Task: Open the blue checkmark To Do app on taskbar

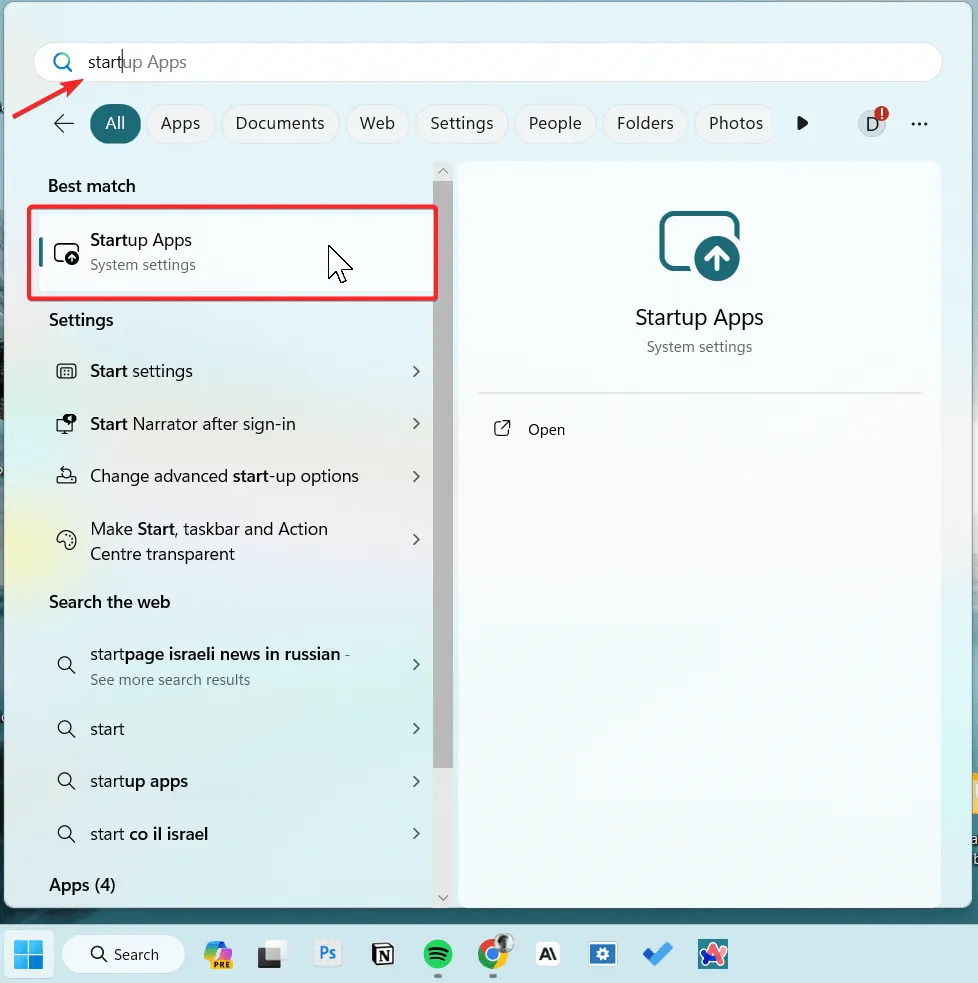Action: pyautogui.click(x=658, y=954)
